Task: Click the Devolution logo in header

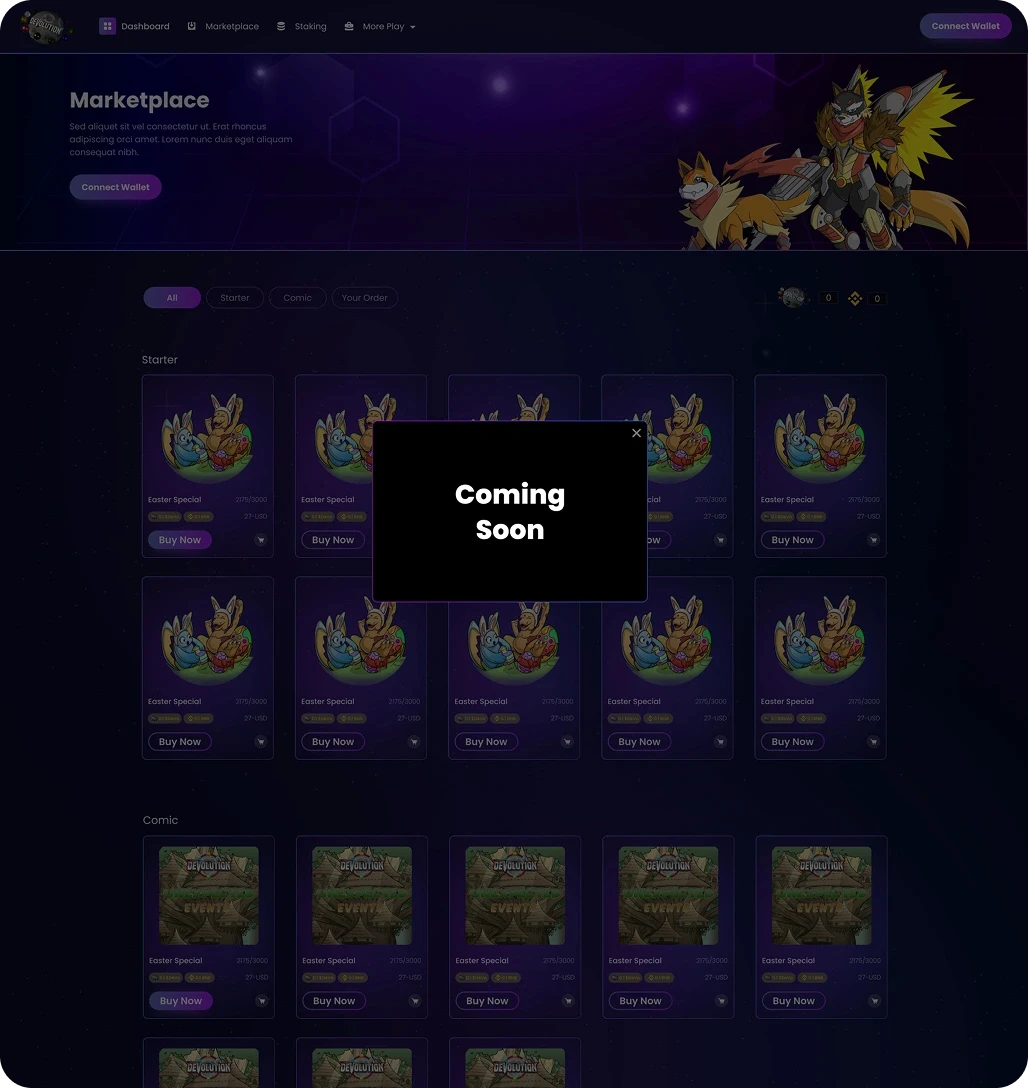Action: (x=46, y=26)
